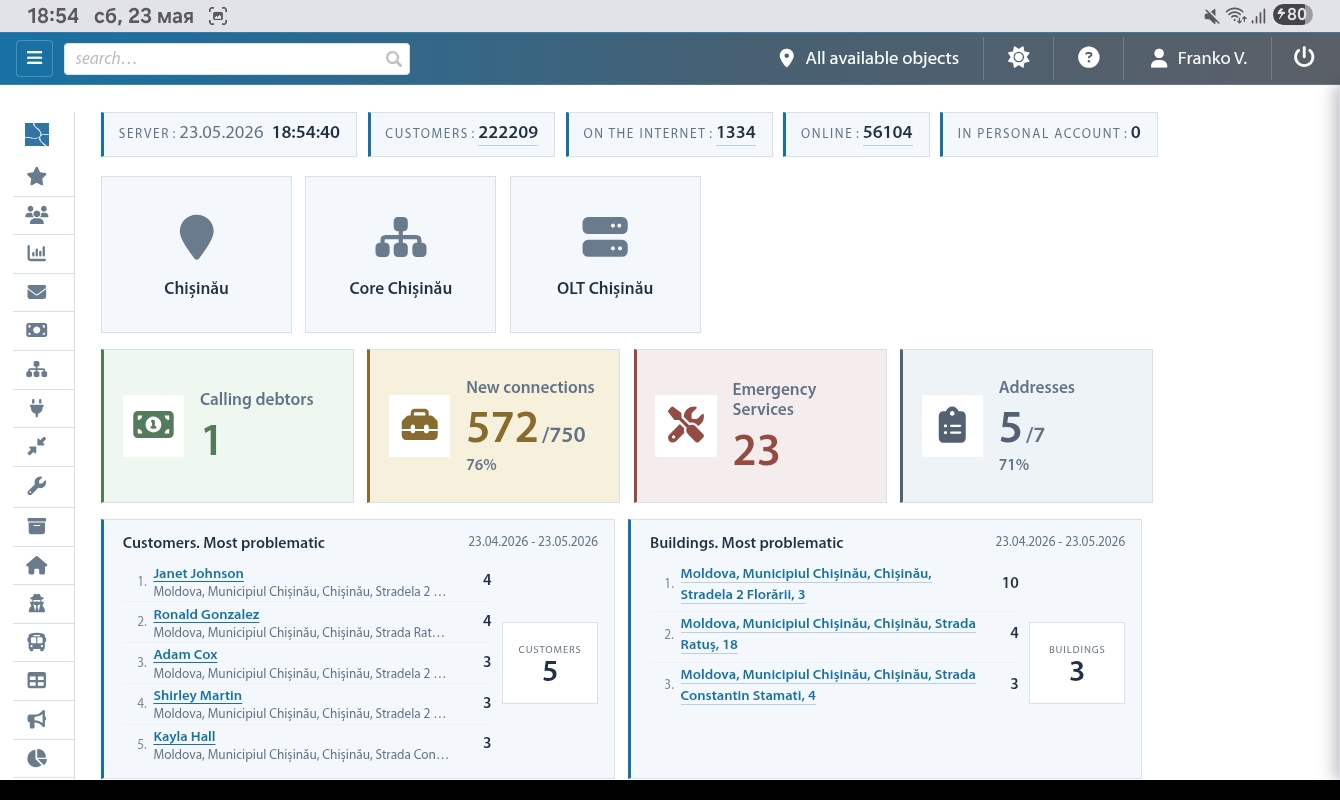Click the power logout icon

click(x=1304, y=58)
